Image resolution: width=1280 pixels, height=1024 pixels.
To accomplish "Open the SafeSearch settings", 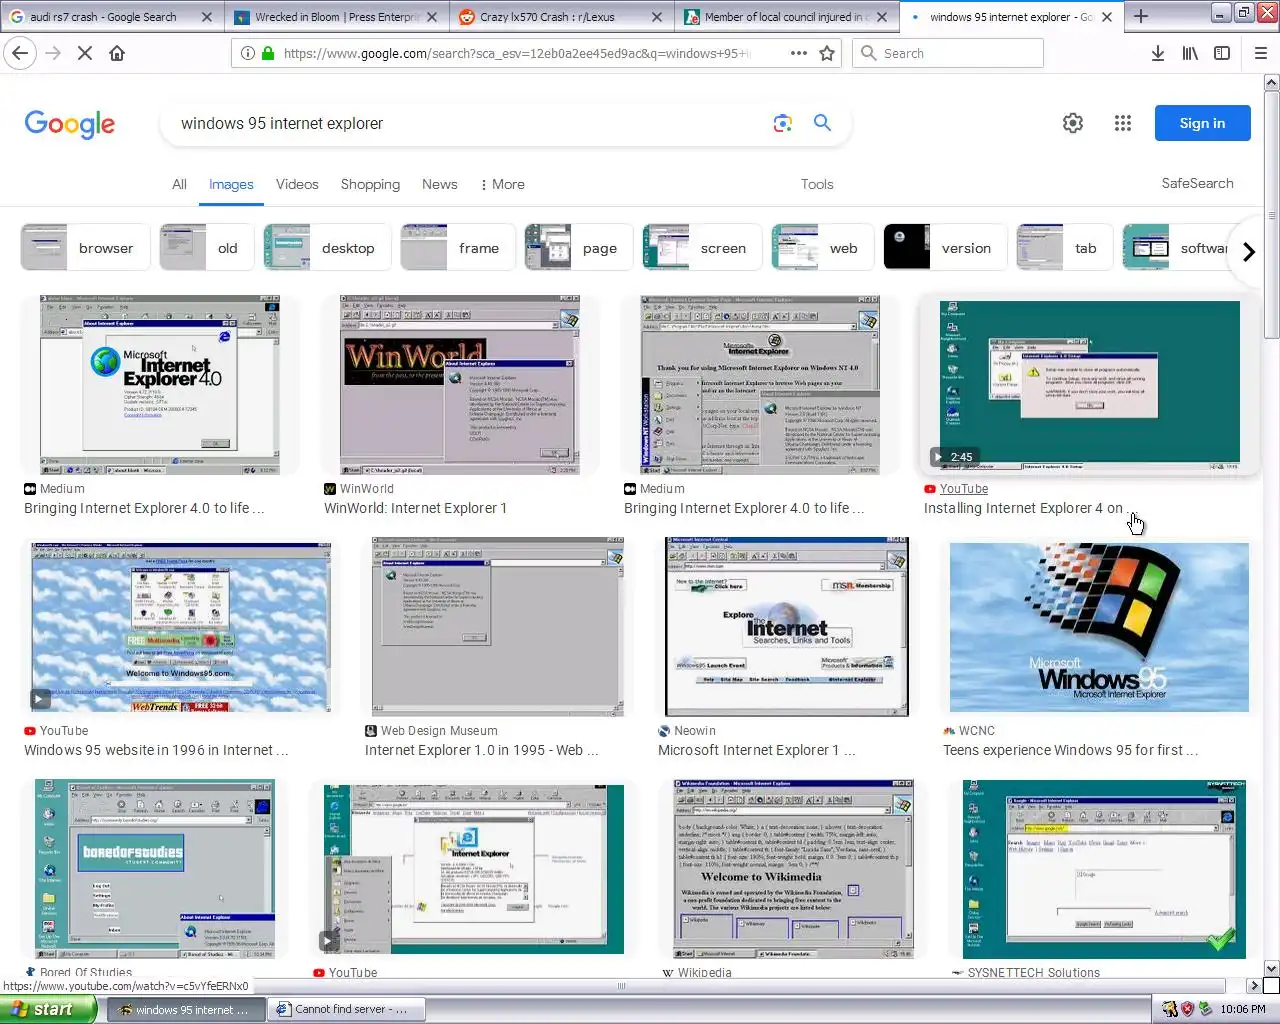I will (x=1197, y=183).
